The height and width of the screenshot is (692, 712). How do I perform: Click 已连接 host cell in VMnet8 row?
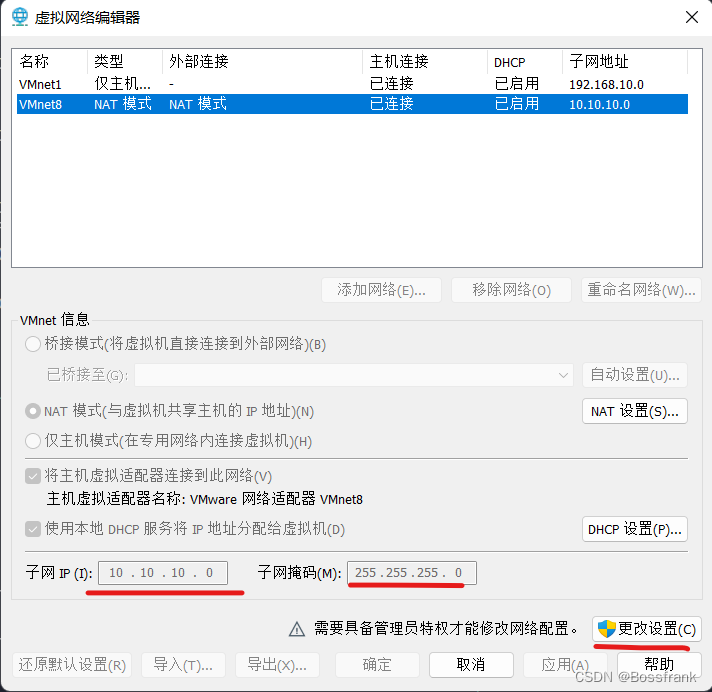391,104
